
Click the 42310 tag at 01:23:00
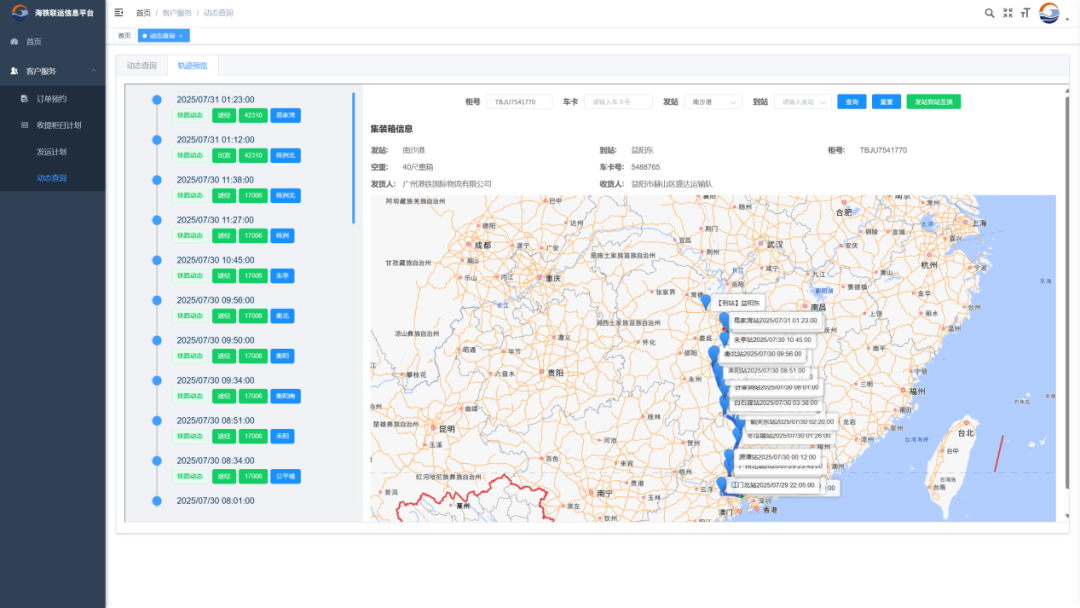(253, 115)
